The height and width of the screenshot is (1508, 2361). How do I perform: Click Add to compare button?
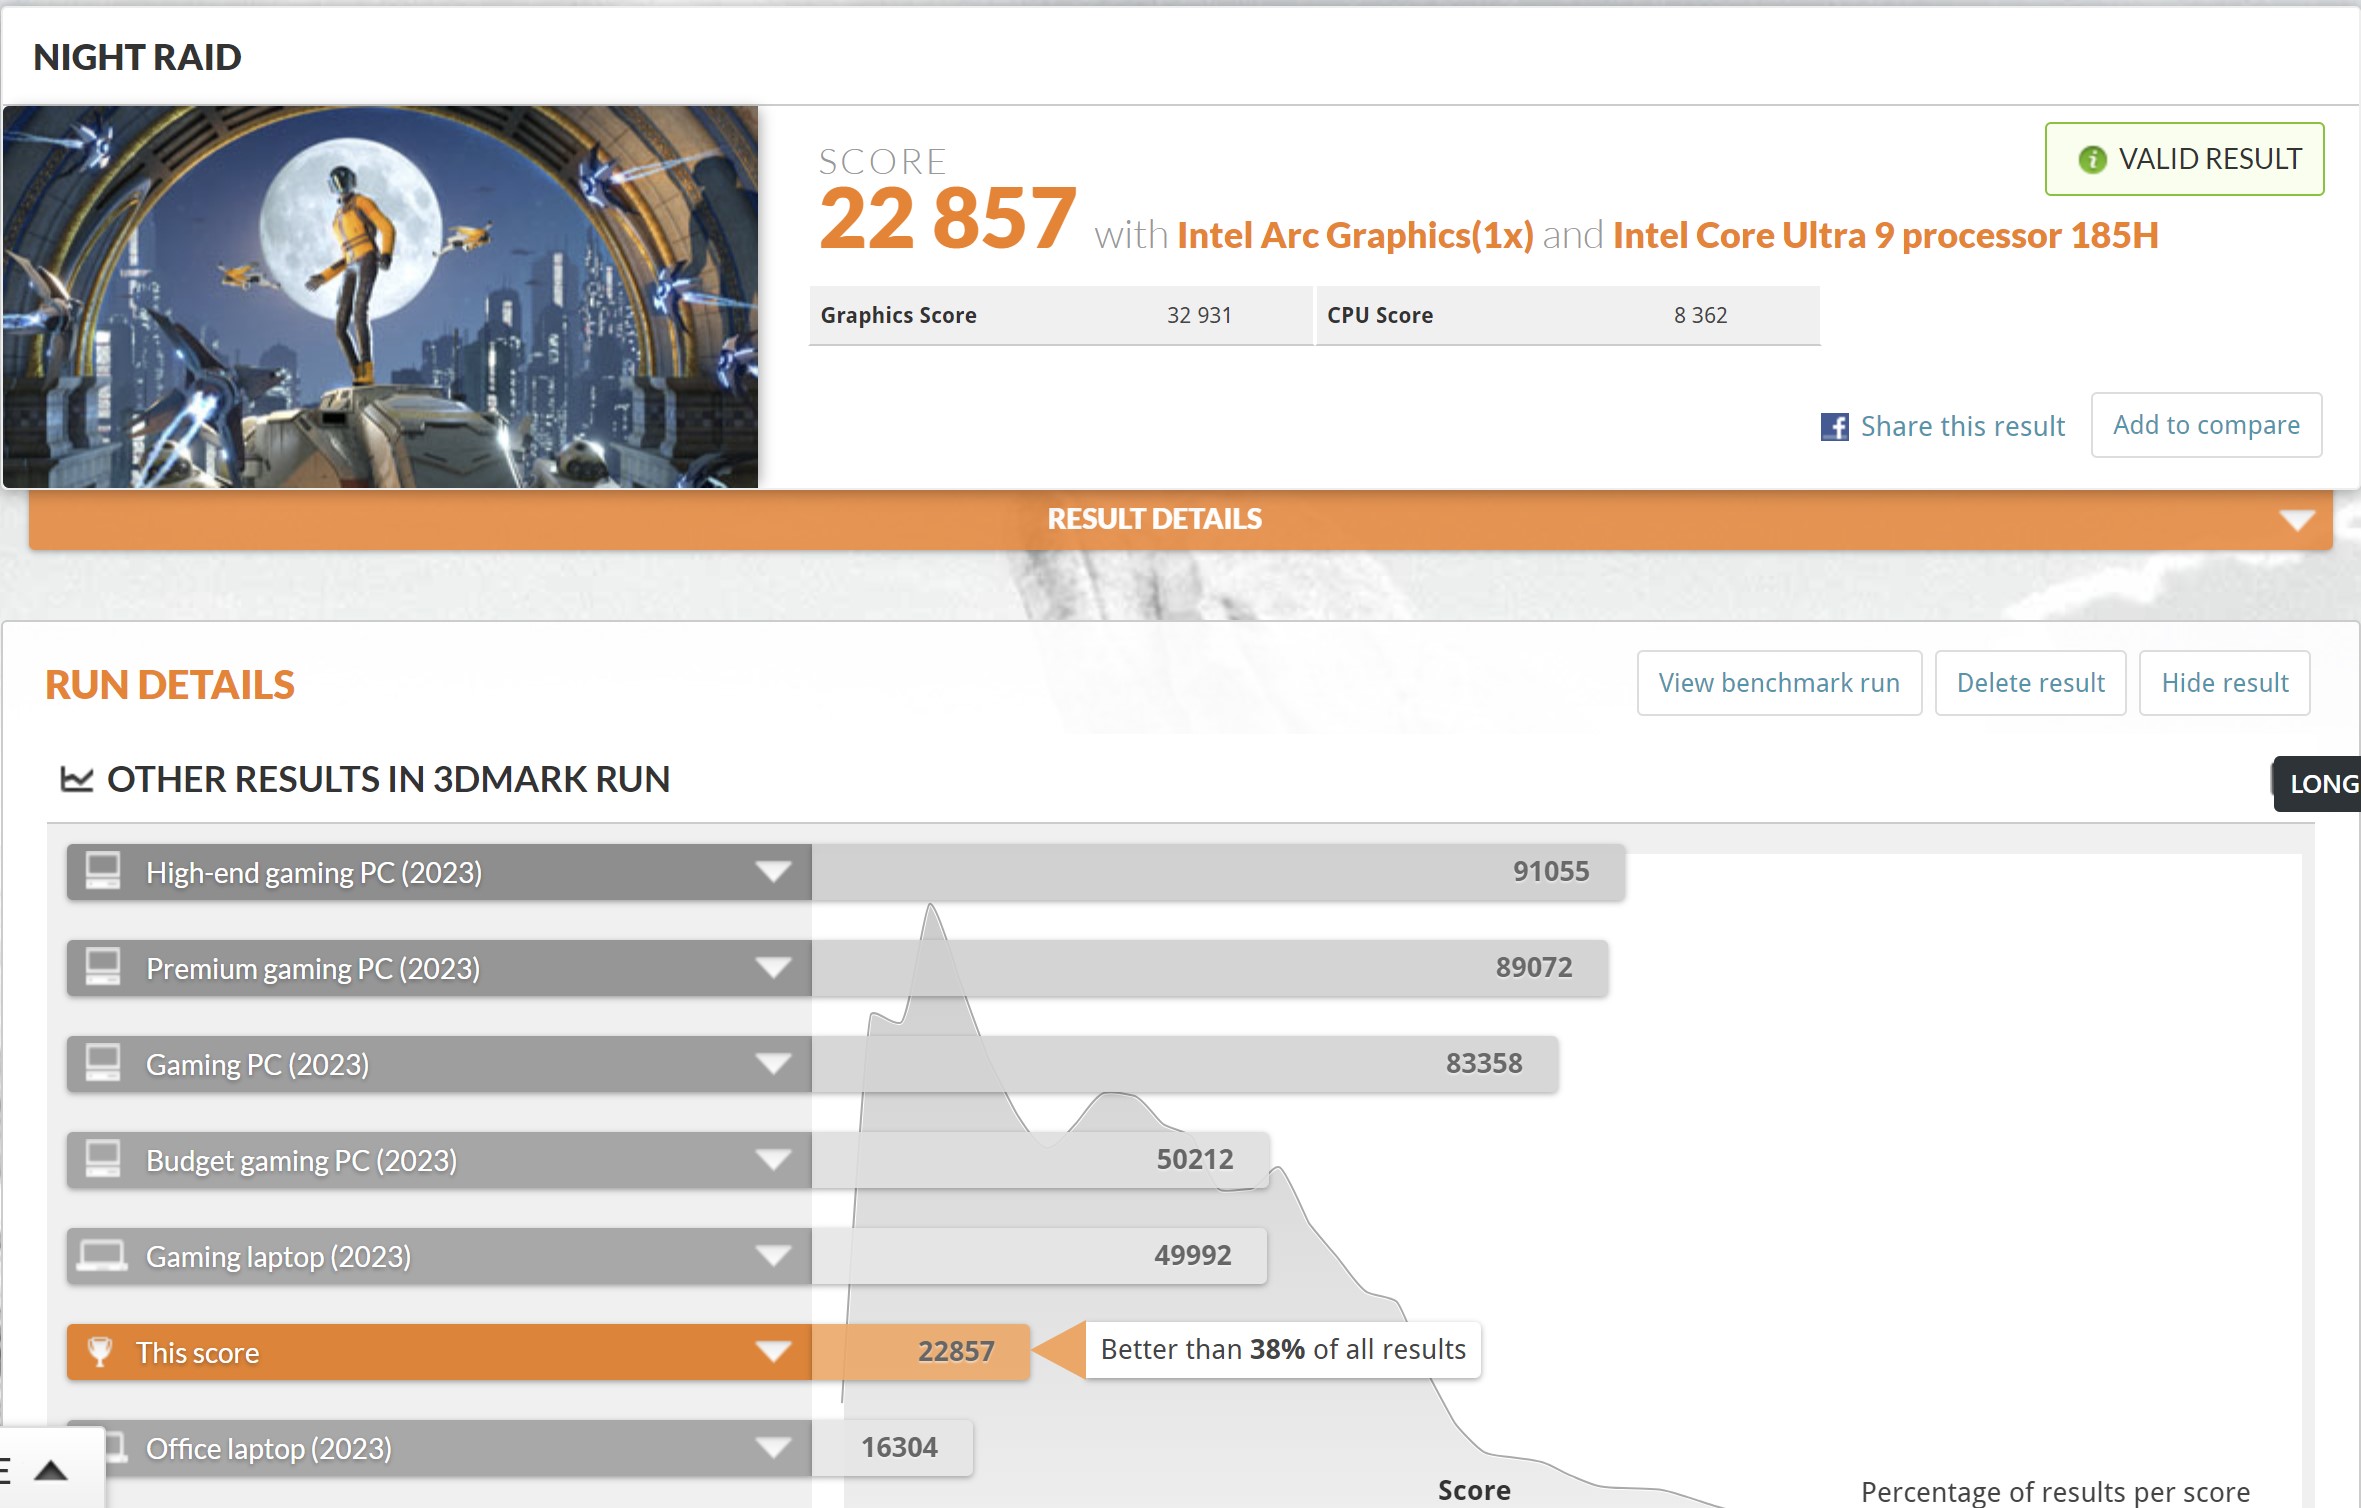(x=2206, y=425)
